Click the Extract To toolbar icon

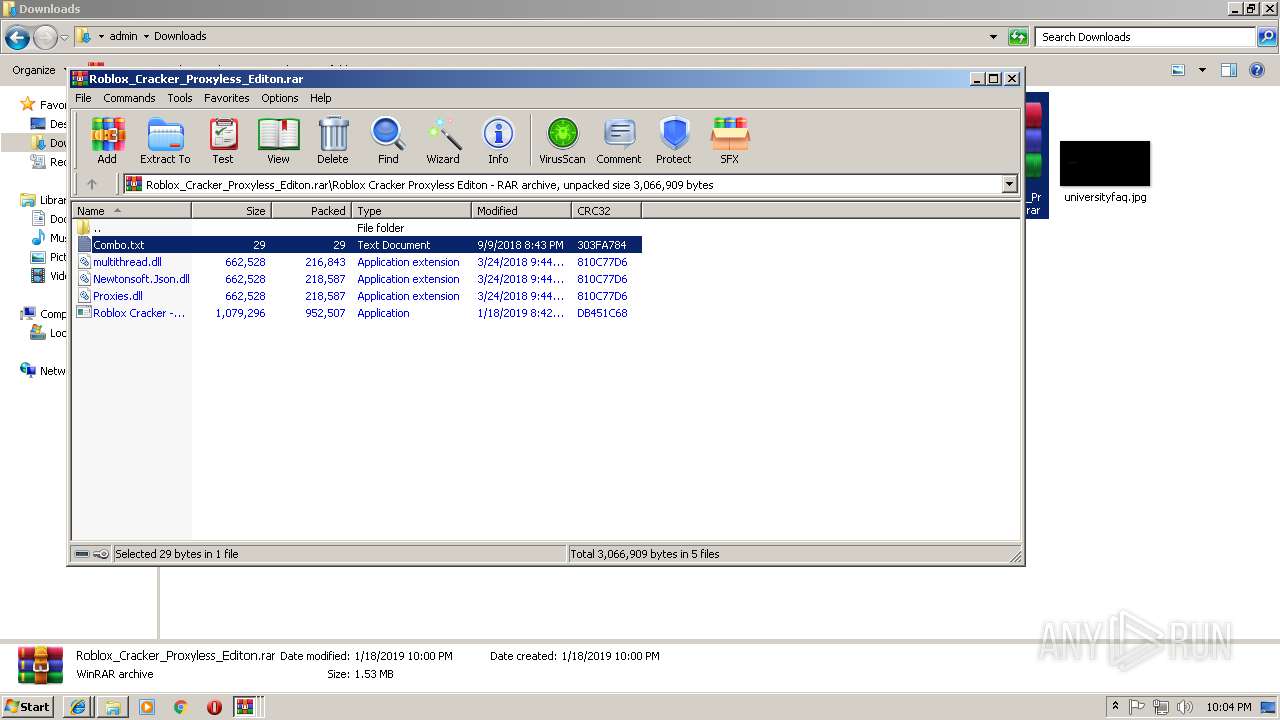point(165,141)
